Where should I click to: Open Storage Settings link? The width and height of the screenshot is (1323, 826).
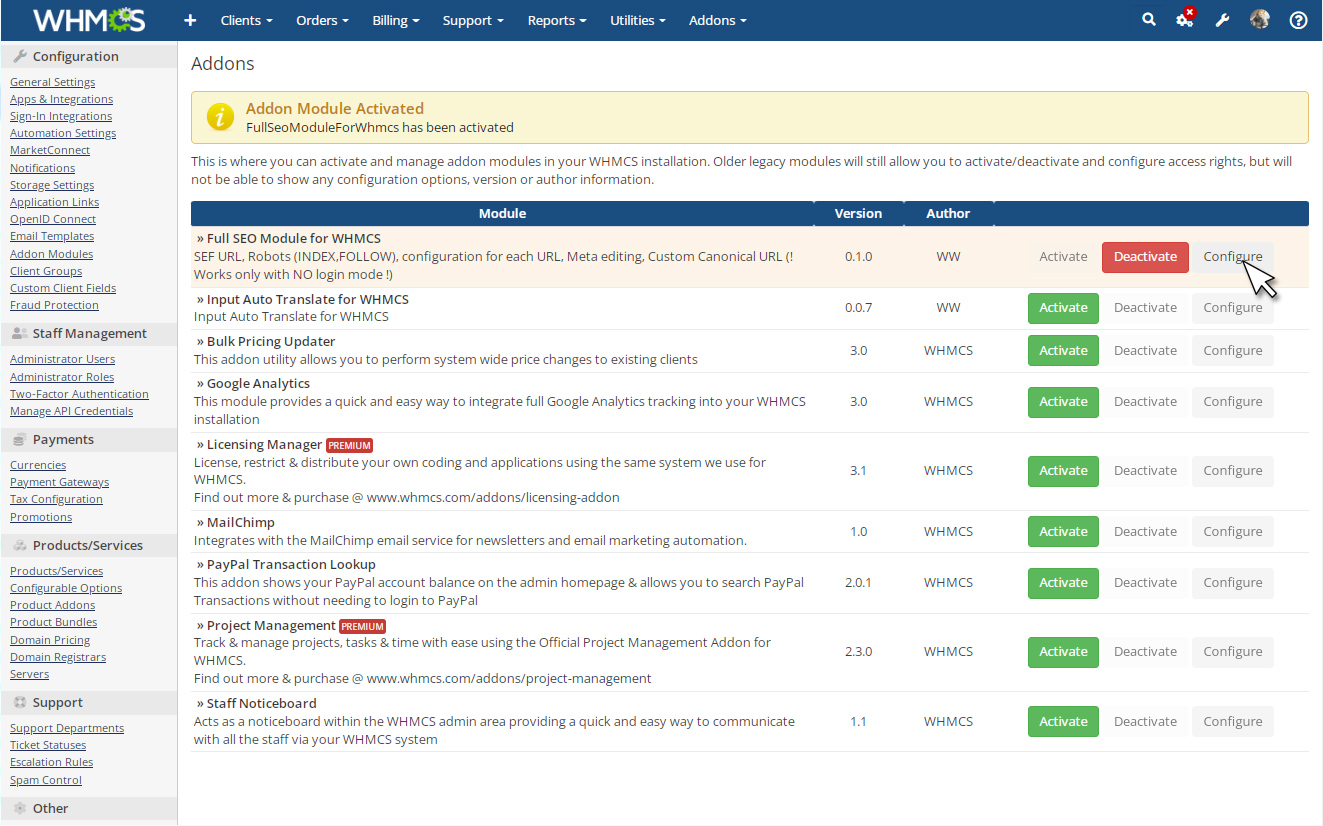(52, 185)
